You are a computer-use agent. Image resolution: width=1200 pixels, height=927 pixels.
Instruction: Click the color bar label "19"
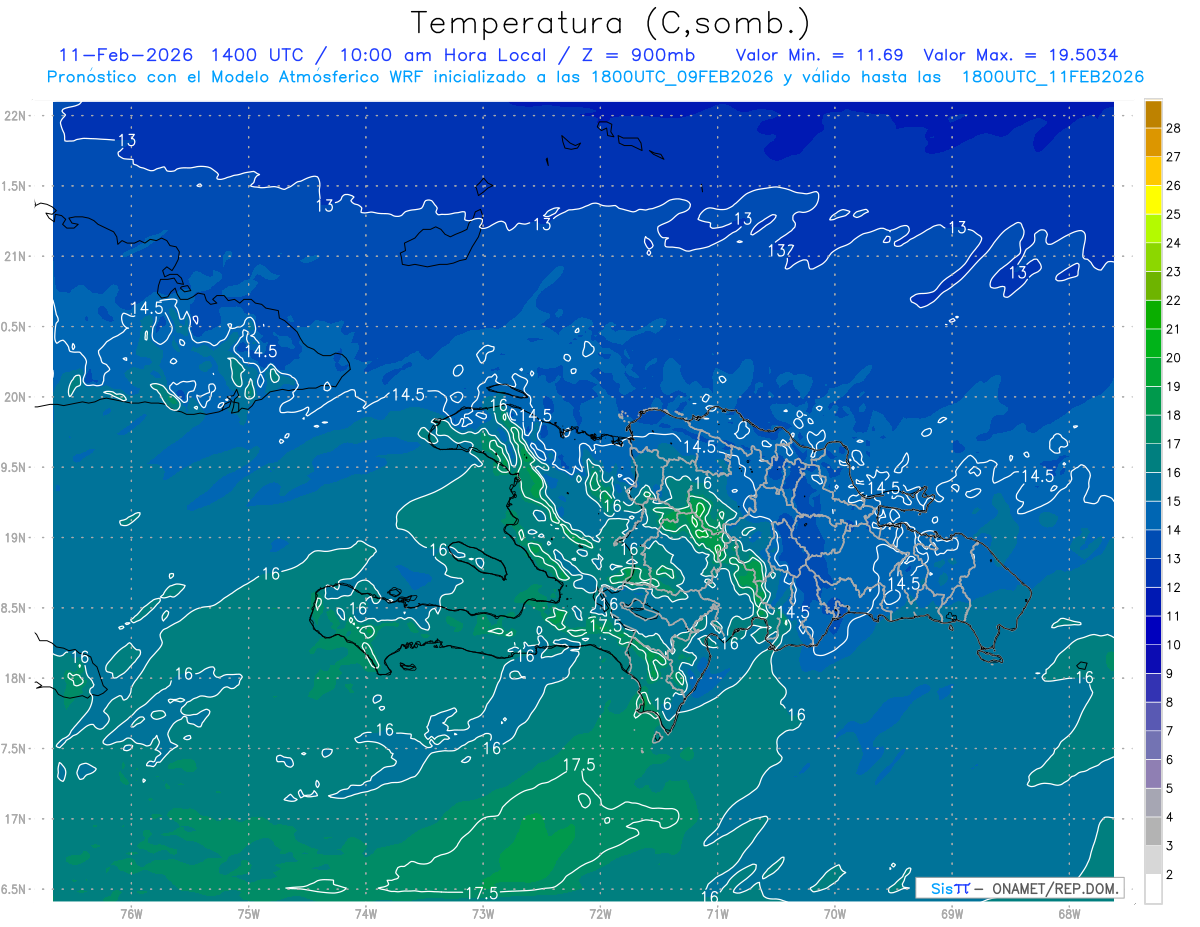point(1174,386)
